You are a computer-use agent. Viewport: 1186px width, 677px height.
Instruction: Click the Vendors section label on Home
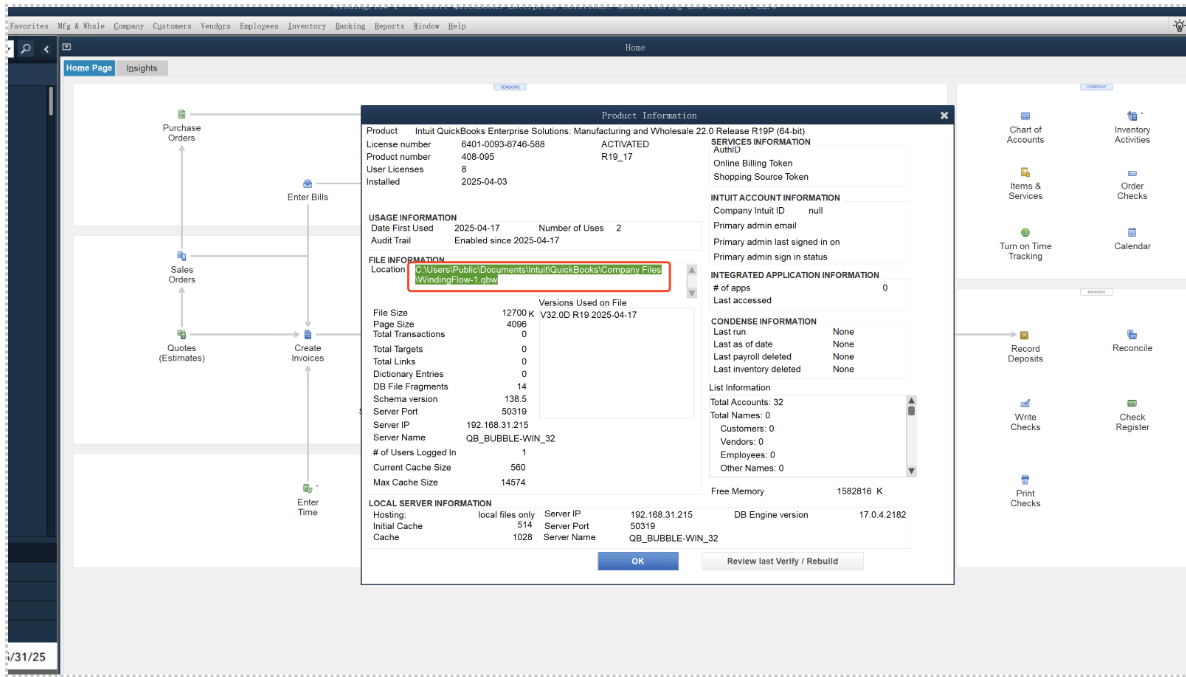point(510,87)
